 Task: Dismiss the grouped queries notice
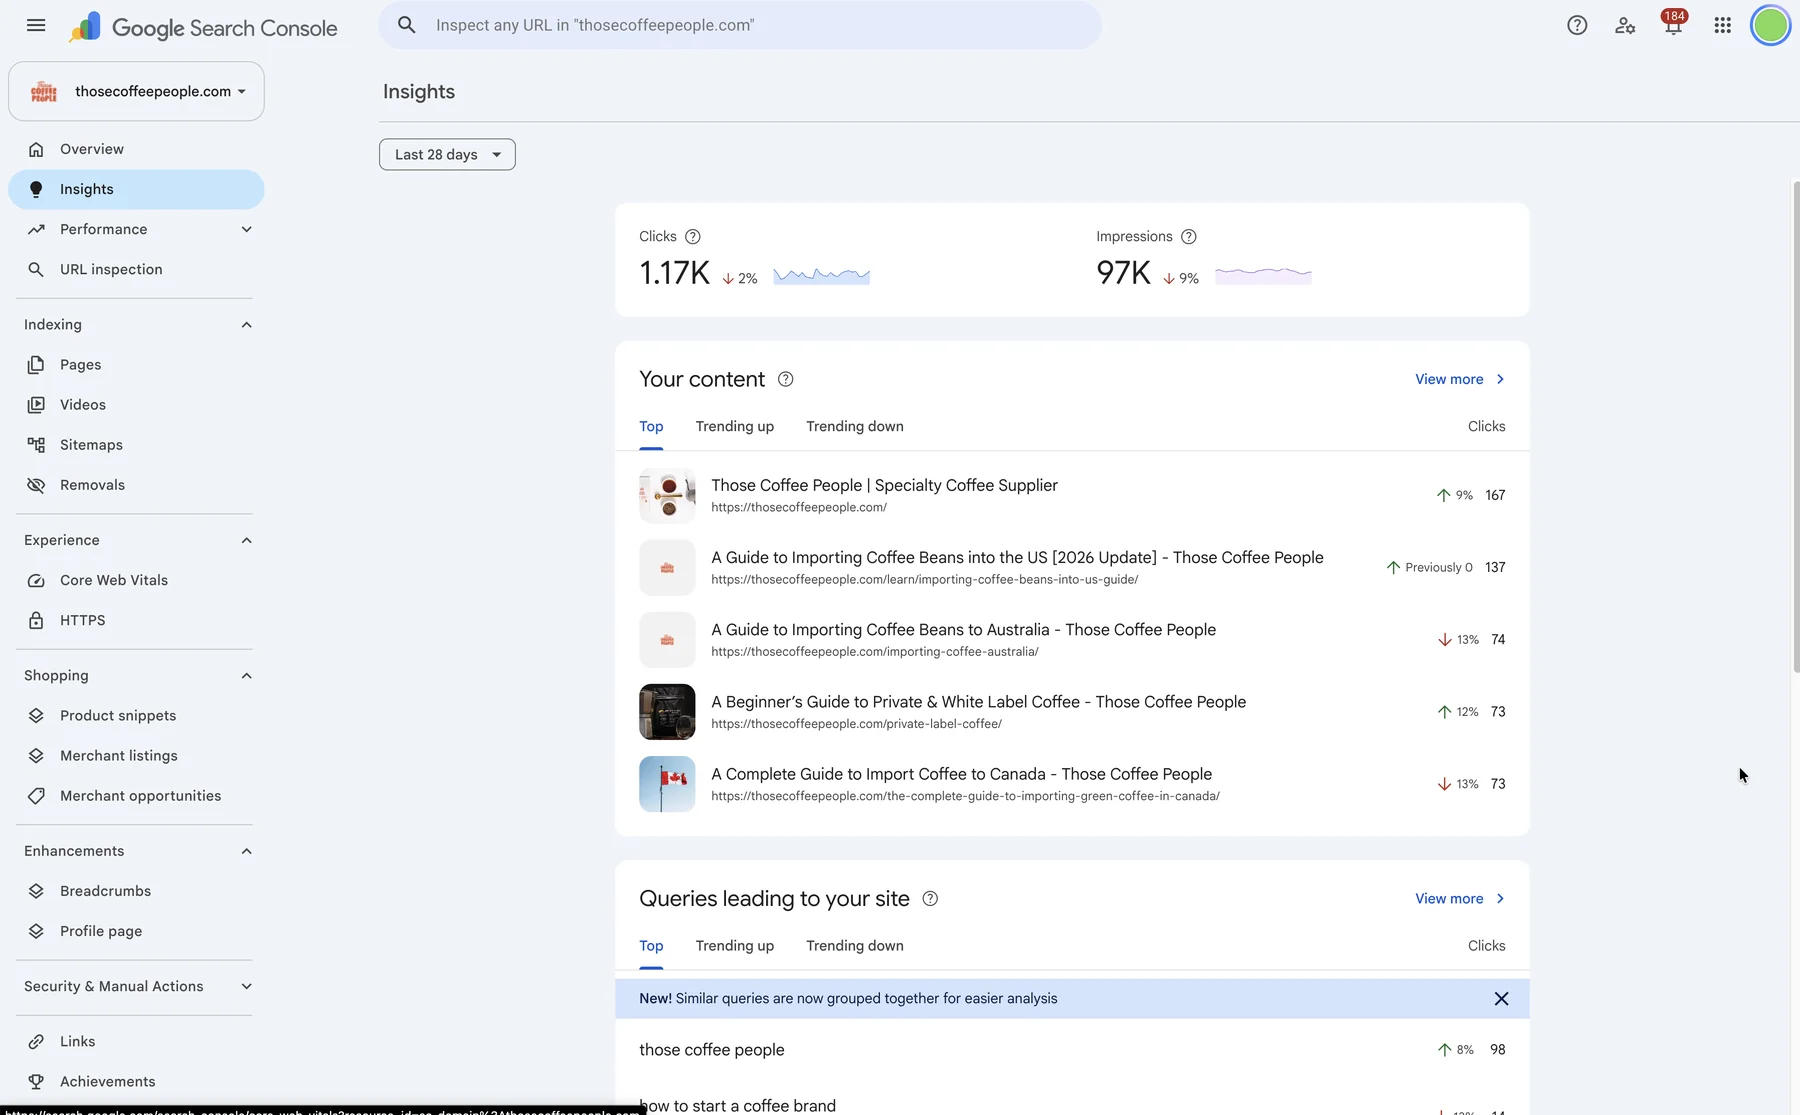click(x=1501, y=999)
